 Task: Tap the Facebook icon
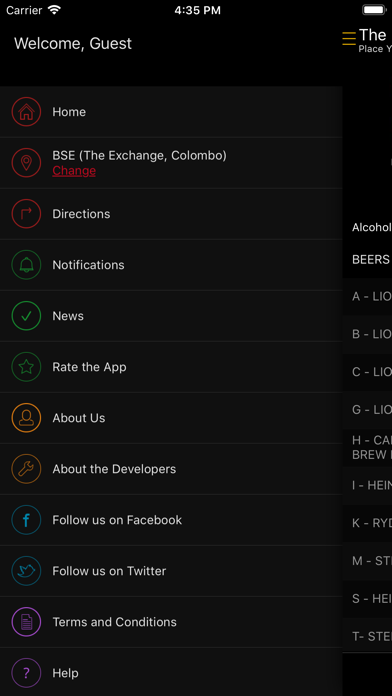26,520
